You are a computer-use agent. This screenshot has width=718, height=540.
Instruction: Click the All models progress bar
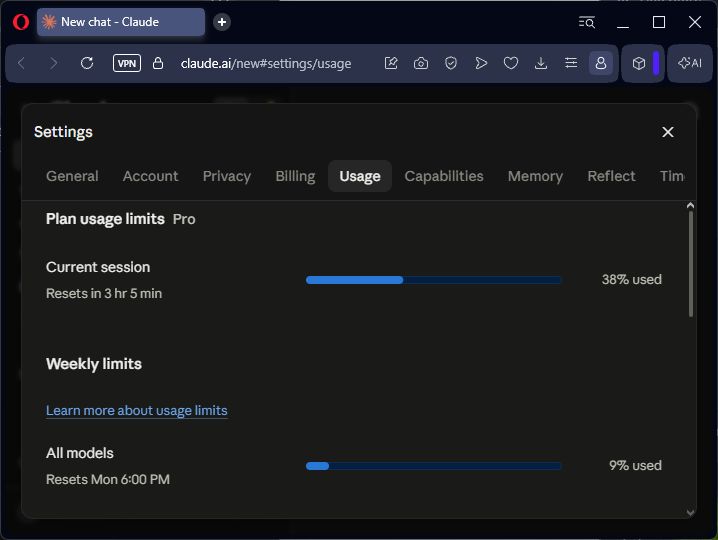pyautogui.click(x=433, y=466)
